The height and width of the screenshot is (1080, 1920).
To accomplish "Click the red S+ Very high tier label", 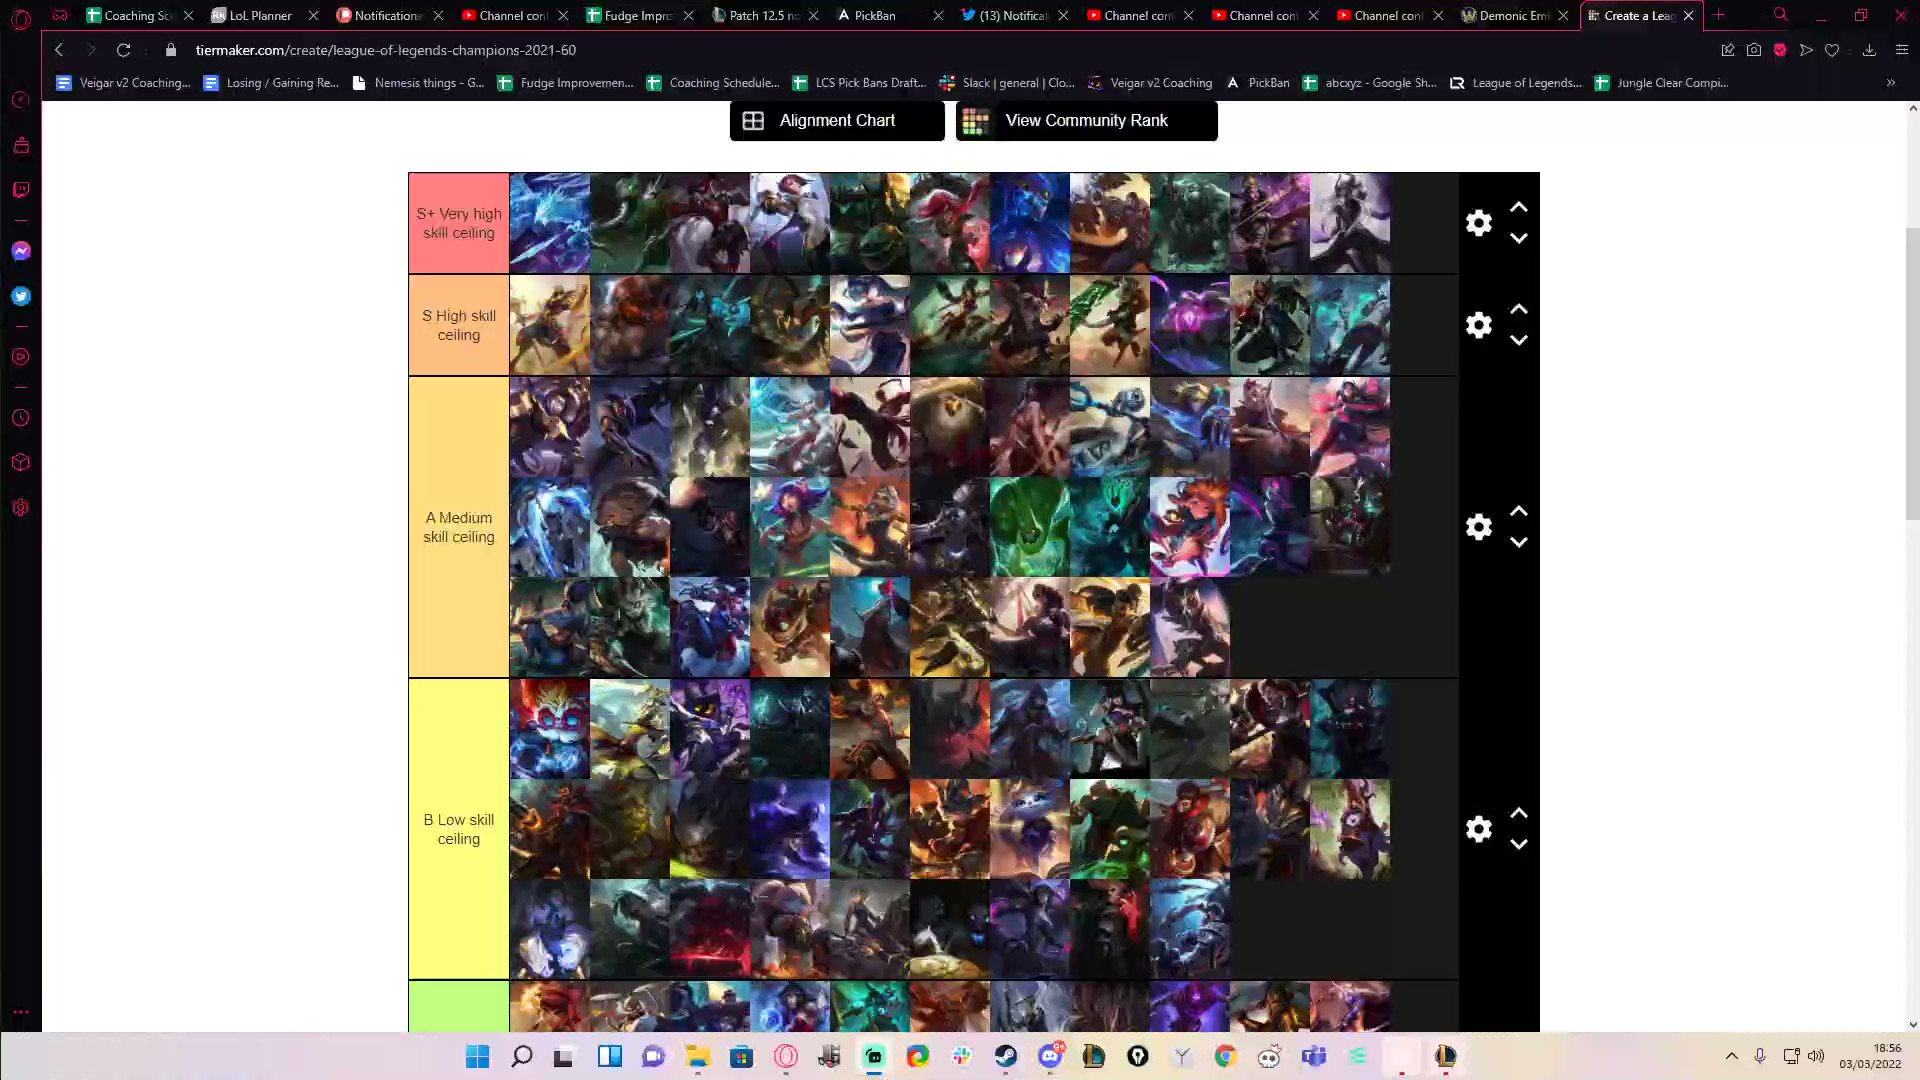I will point(459,223).
